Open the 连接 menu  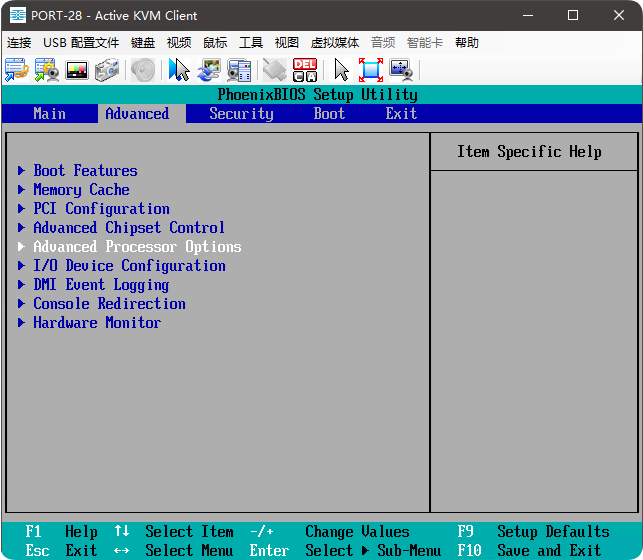[19, 43]
